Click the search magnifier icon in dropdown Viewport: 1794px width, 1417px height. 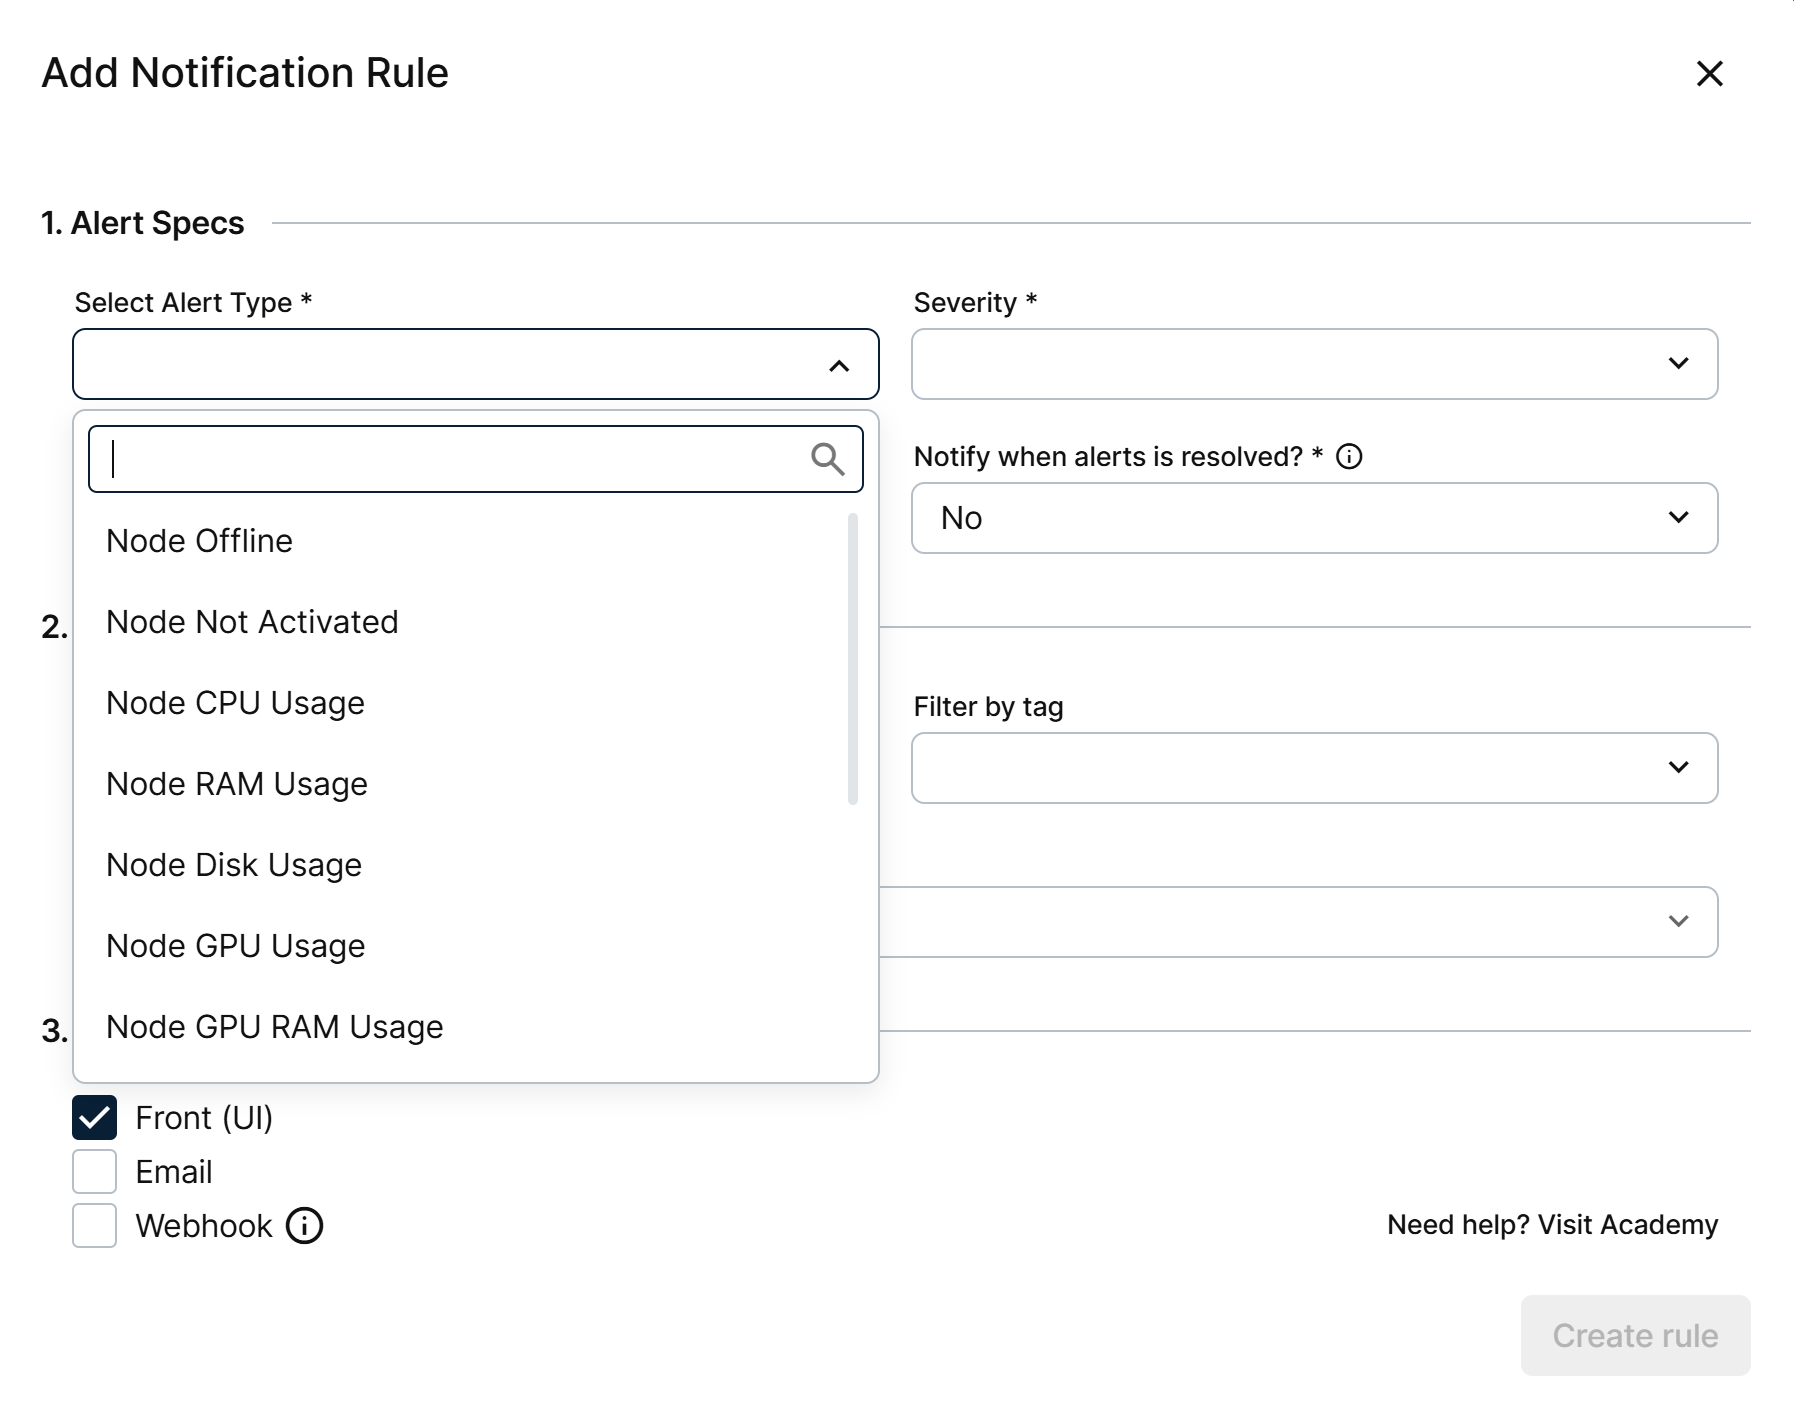point(827,459)
